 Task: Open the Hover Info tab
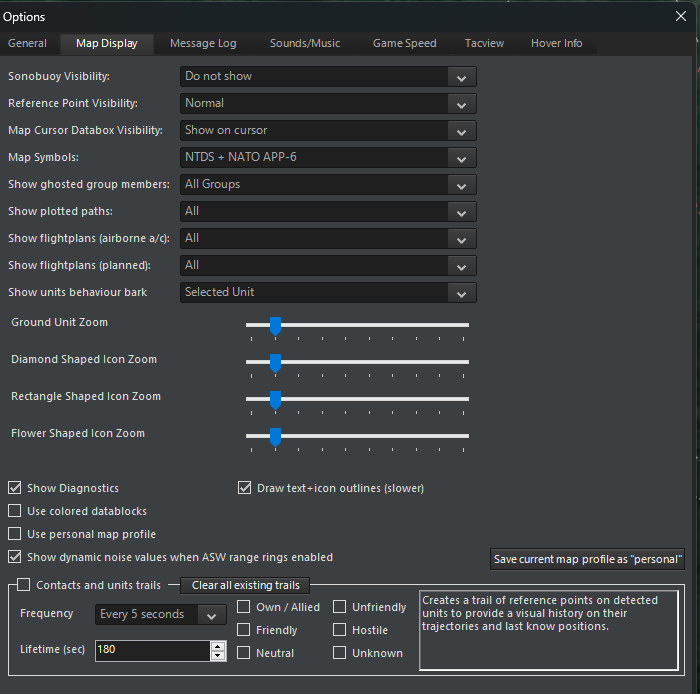pos(556,43)
